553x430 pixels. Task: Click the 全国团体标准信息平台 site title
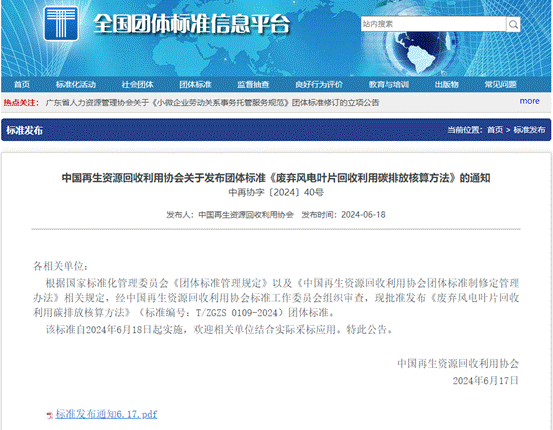coord(192,24)
